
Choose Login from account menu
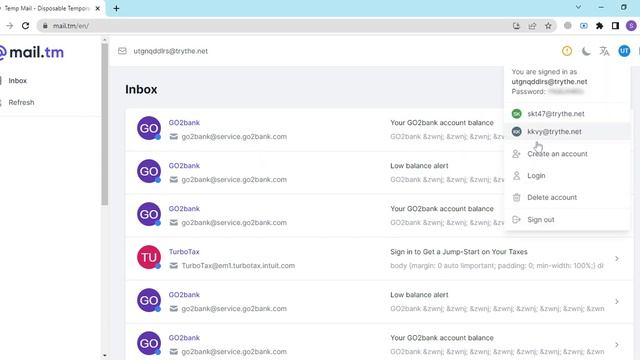(x=567, y=176)
